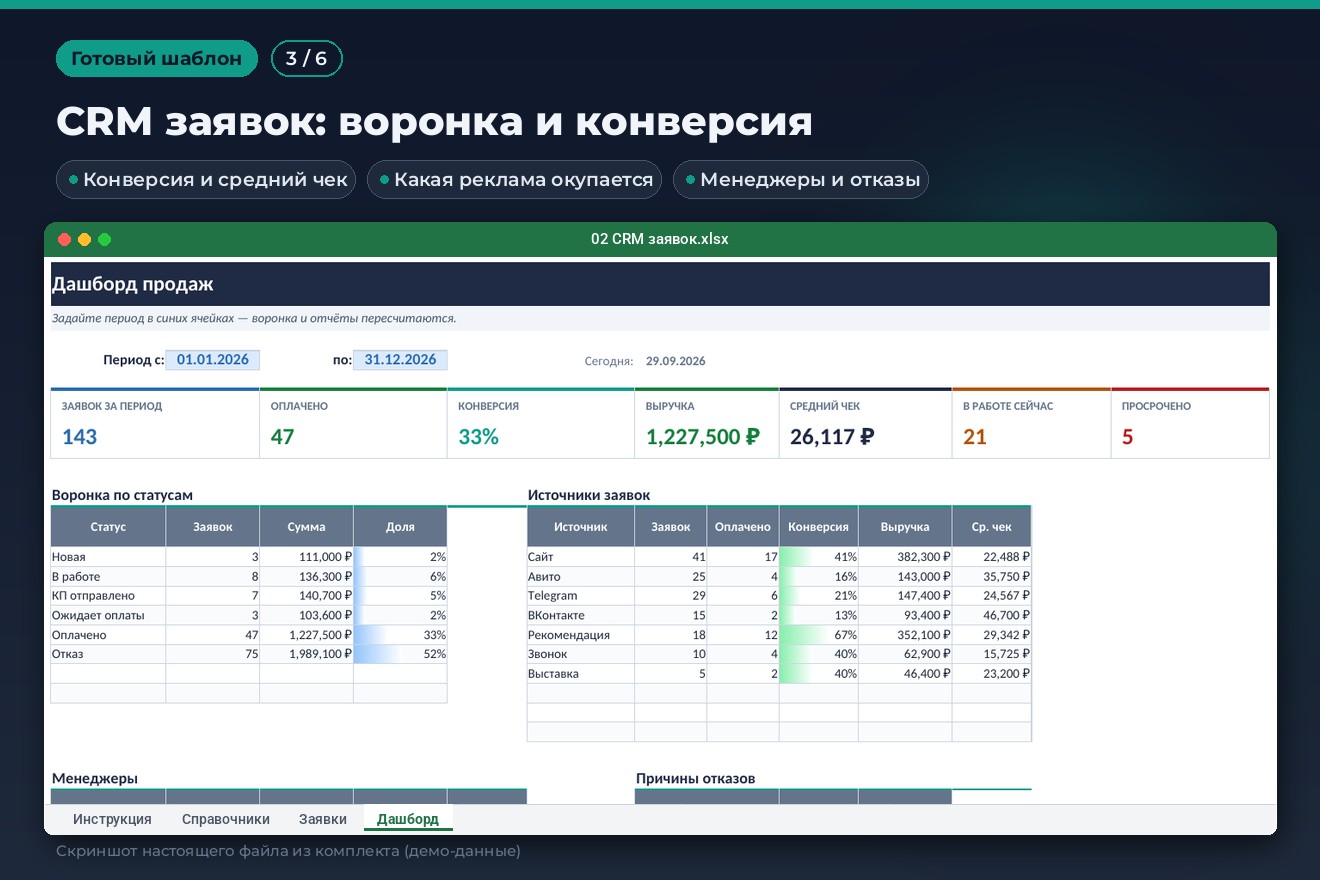
Task: Select the Конверсия и средний чек chip
Action: 206,180
